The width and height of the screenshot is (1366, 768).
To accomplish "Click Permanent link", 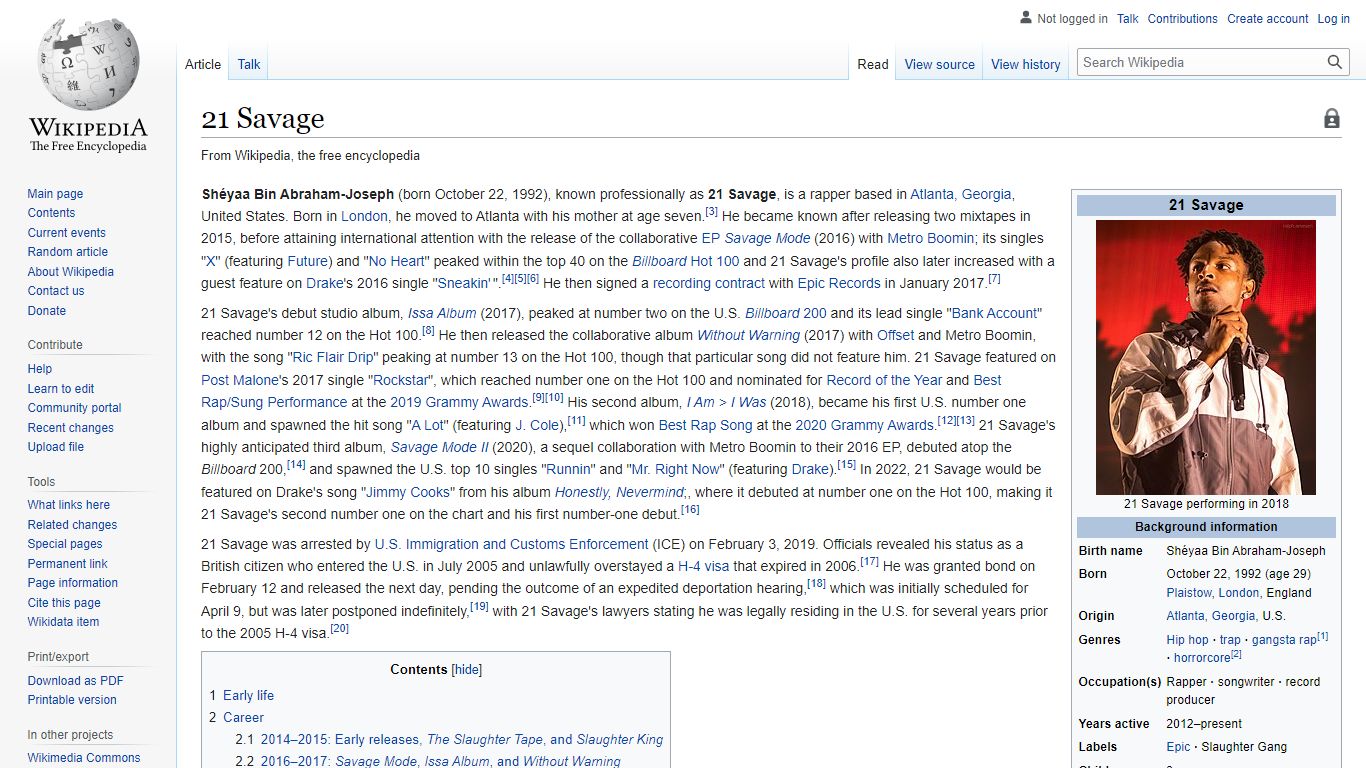I will click(67, 564).
